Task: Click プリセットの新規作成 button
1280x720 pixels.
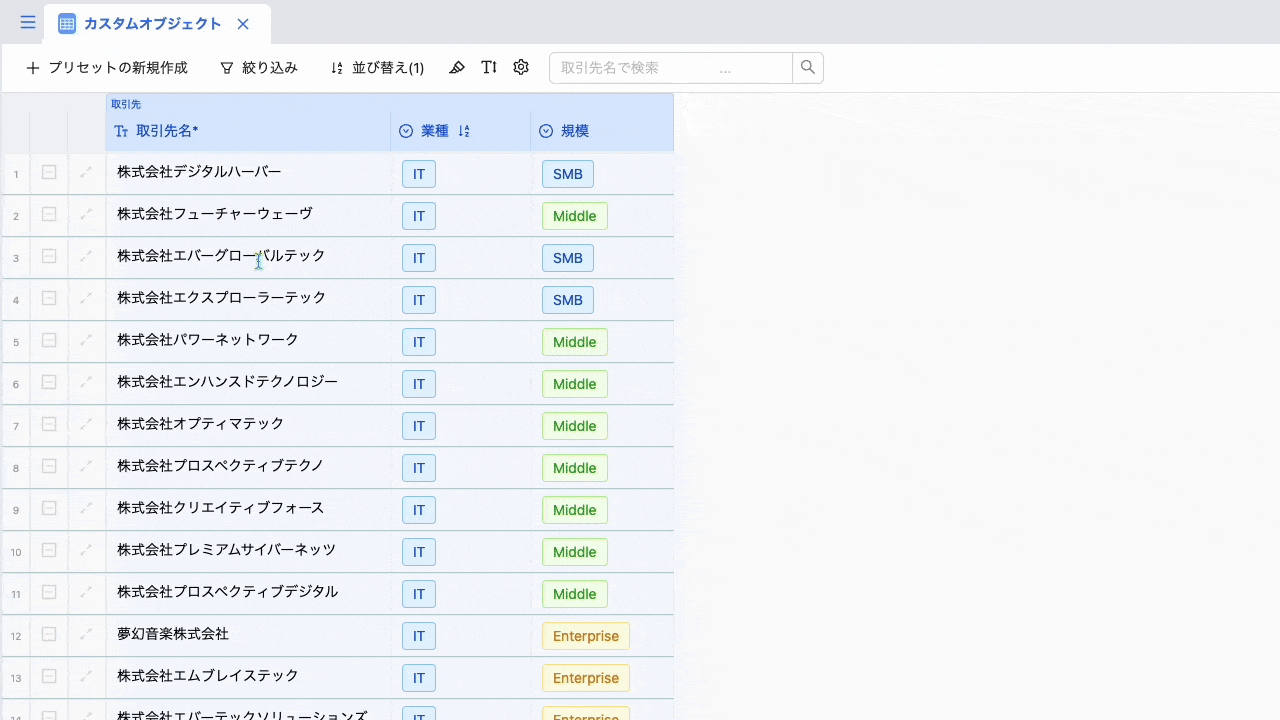Action: pyautogui.click(x=107, y=68)
